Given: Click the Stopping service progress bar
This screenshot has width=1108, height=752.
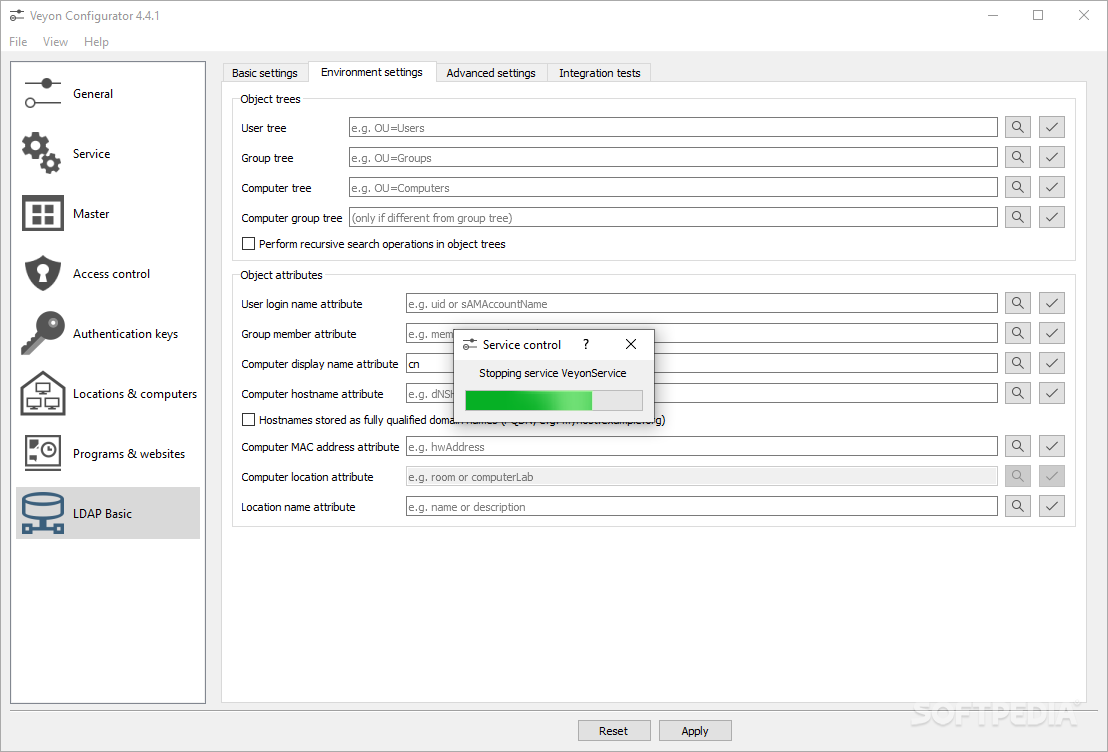Looking at the screenshot, I should pos(554,401).
